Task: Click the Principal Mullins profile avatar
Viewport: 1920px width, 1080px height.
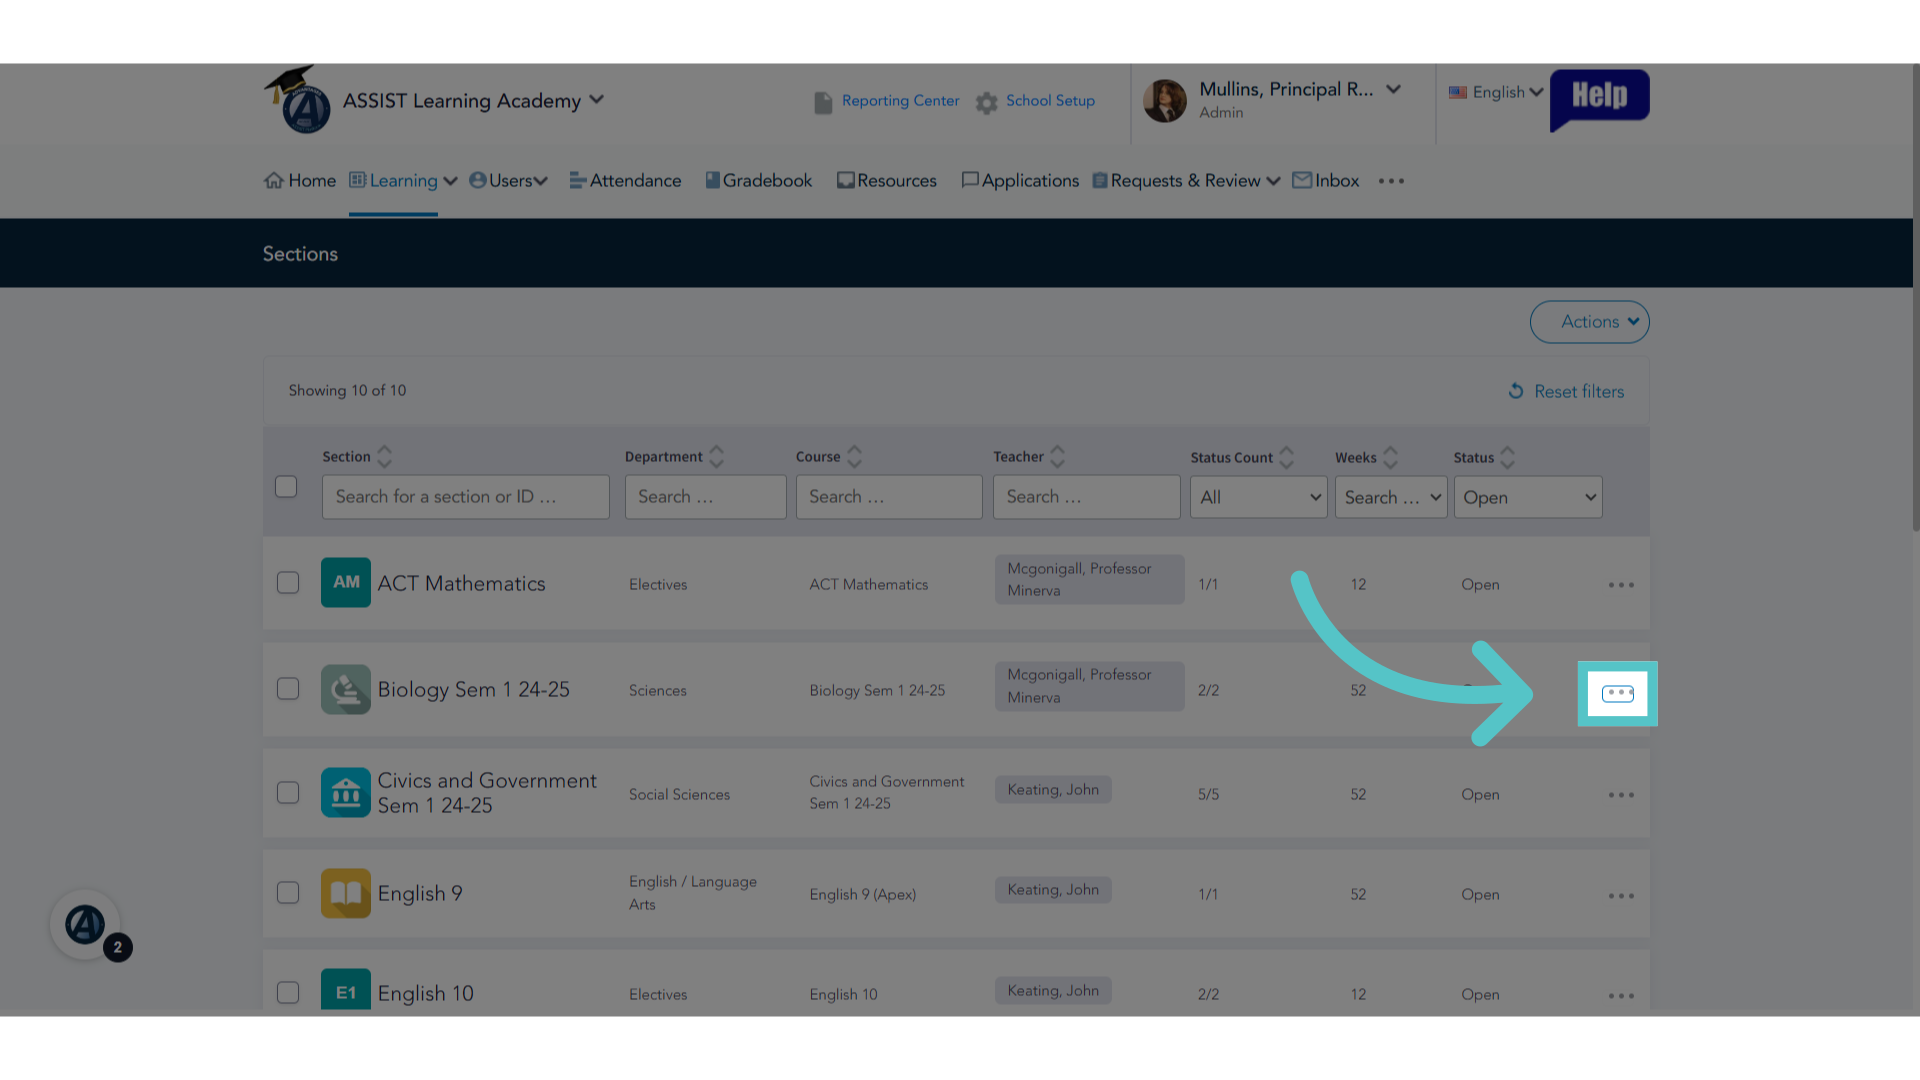Action: [1165, 101]
